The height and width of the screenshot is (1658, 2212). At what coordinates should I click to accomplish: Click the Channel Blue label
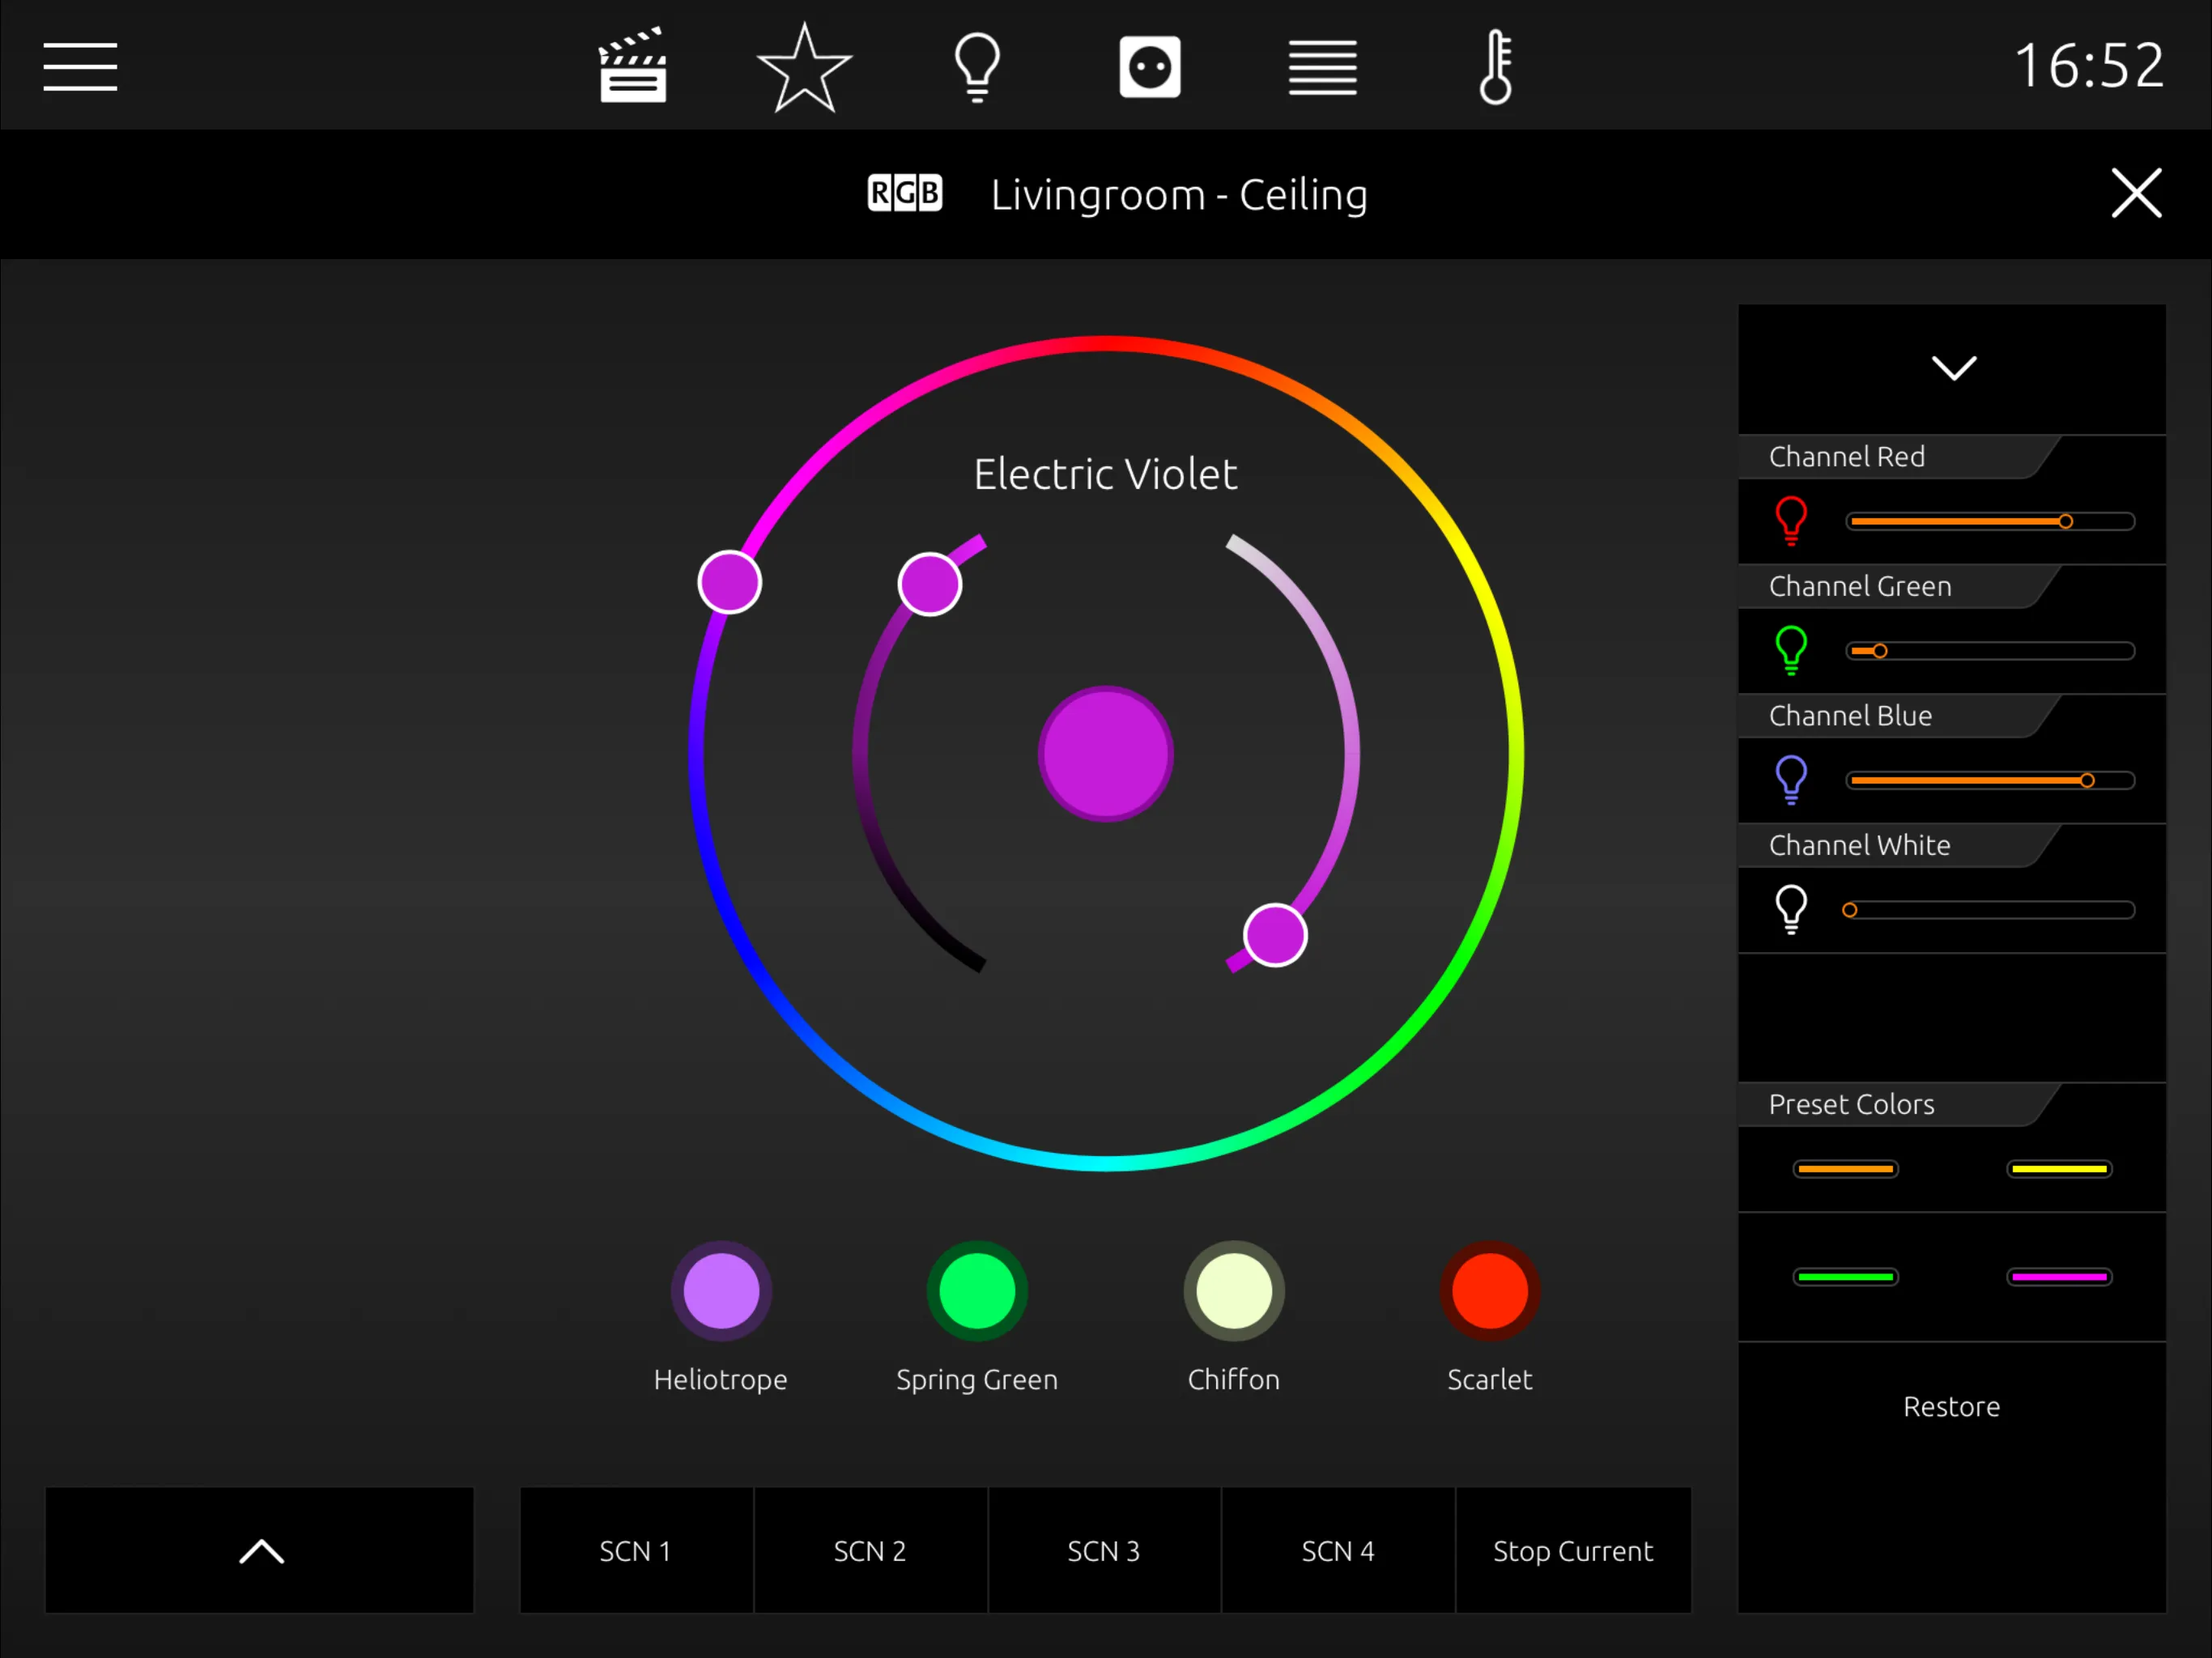pos(1850,716)
